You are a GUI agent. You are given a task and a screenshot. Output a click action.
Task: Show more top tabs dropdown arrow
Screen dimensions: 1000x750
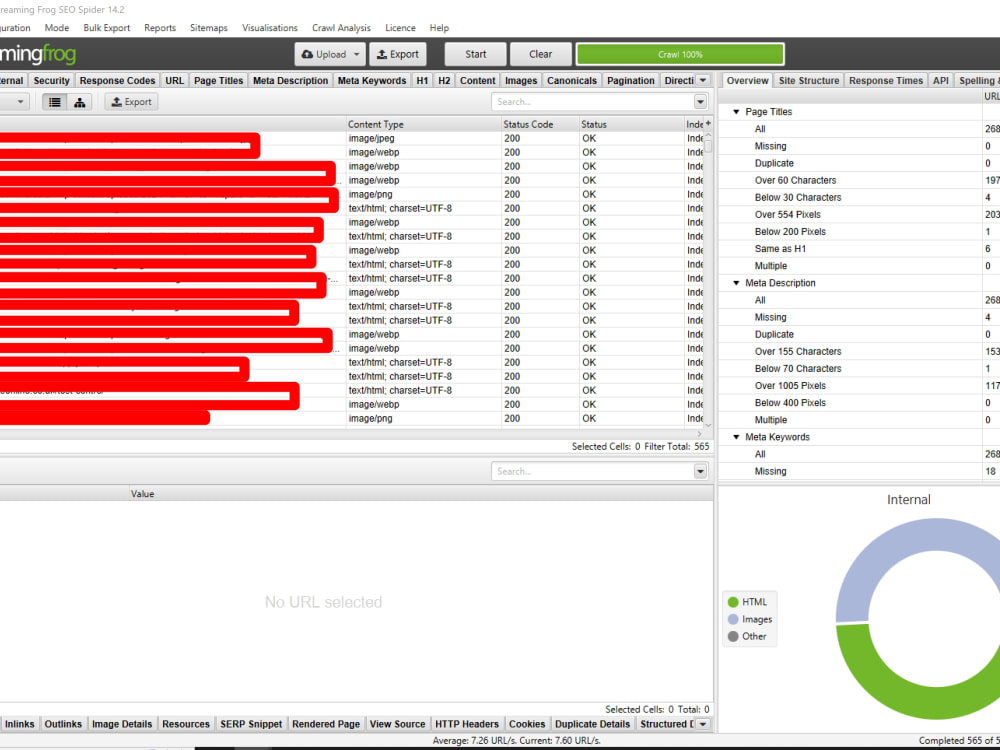(703, 80)
